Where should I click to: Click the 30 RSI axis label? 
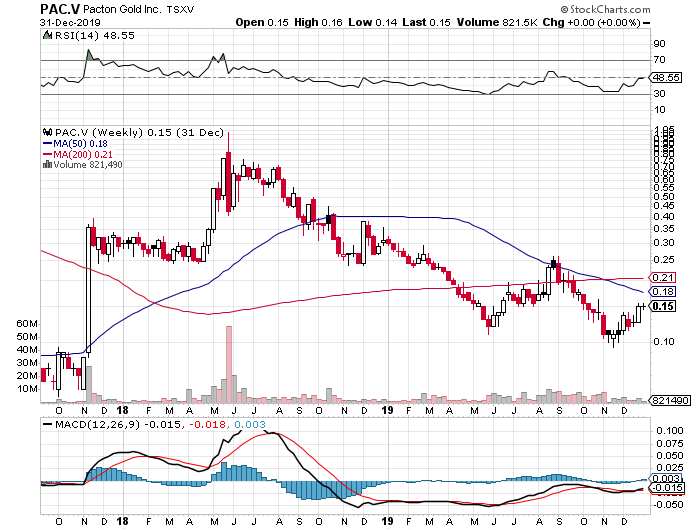pyautogui.click(x=659, y=94)
